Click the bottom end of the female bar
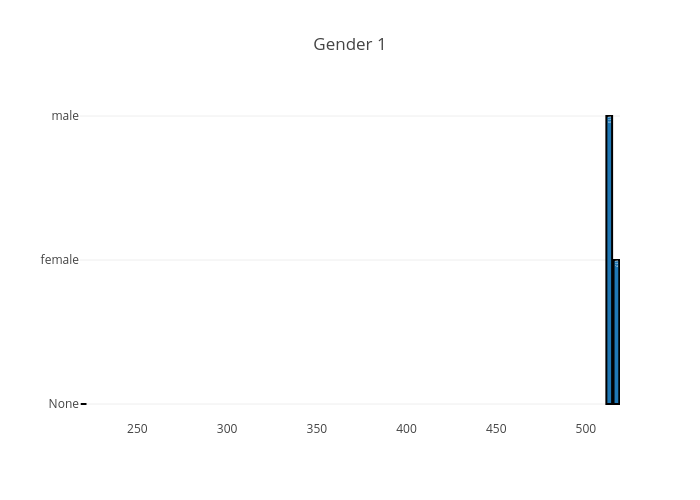 [616, 401]
